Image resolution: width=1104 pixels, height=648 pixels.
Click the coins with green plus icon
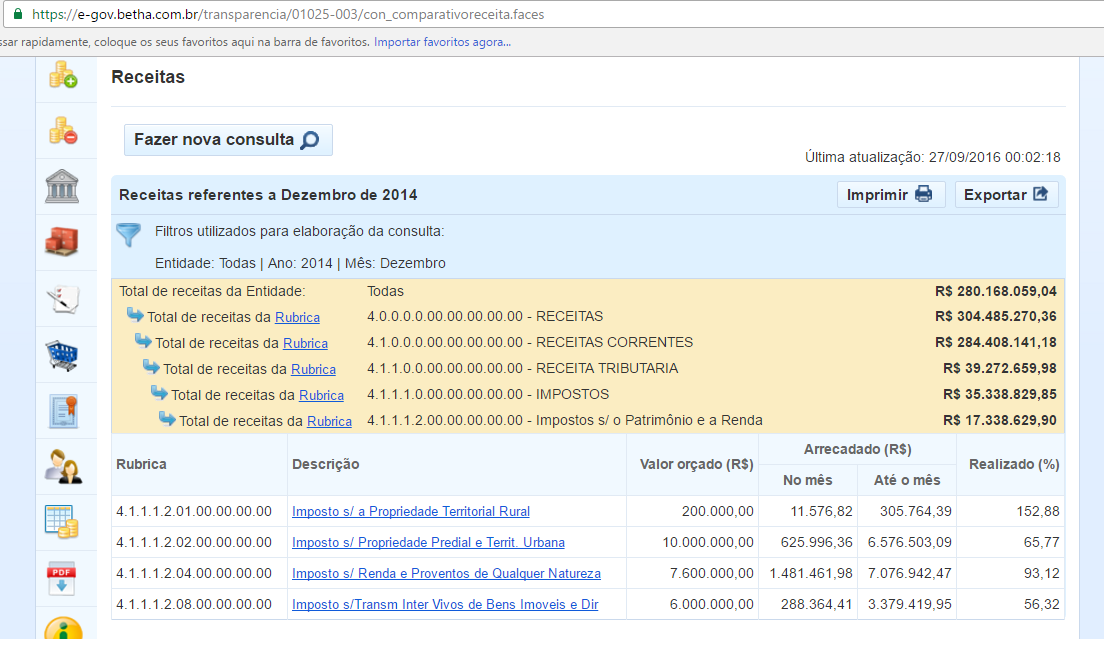[64, 75]
